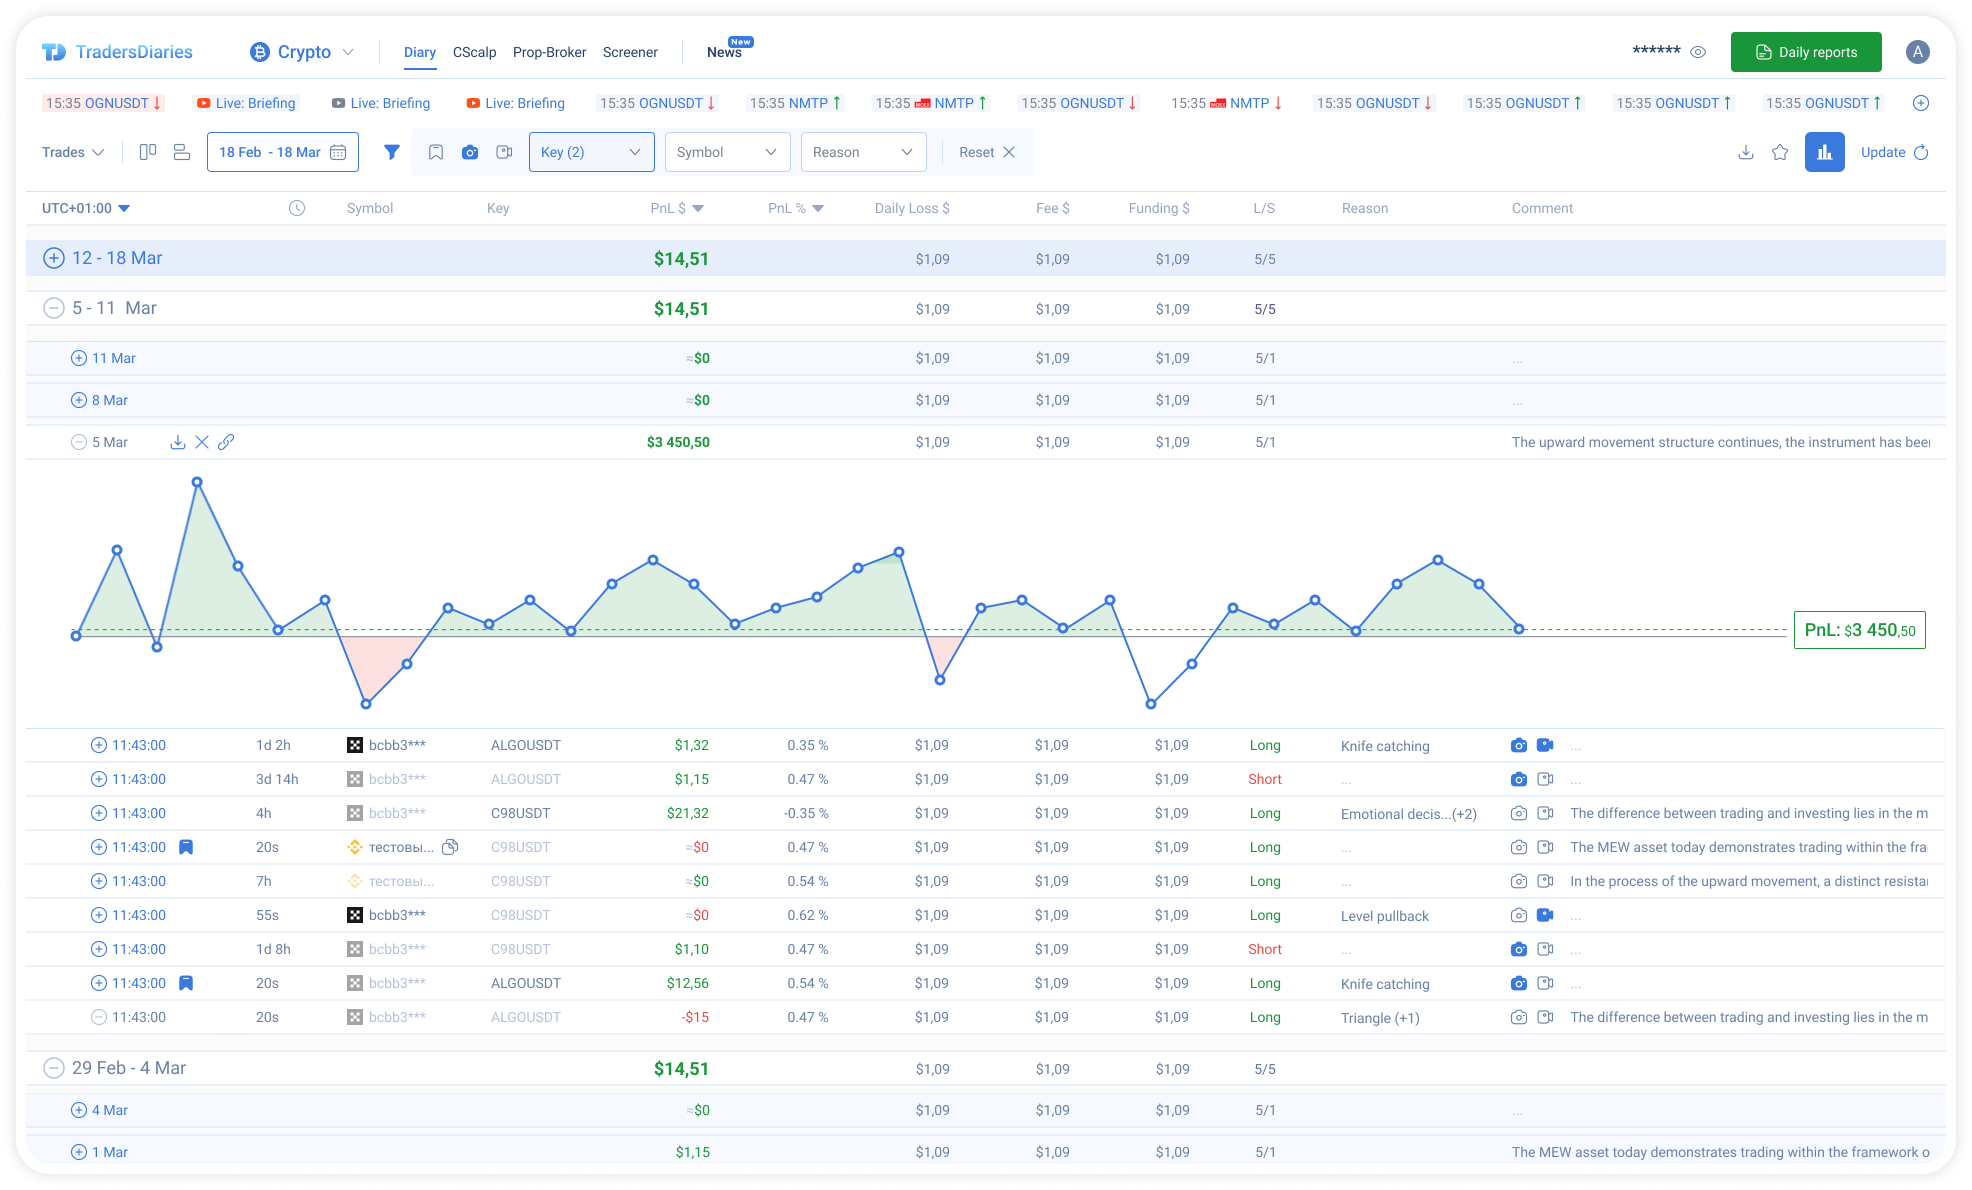Click the camera screenshot icon in the toolbar
The image size is (1972, 1190).
pyautogui.click(x=470, y=152)
